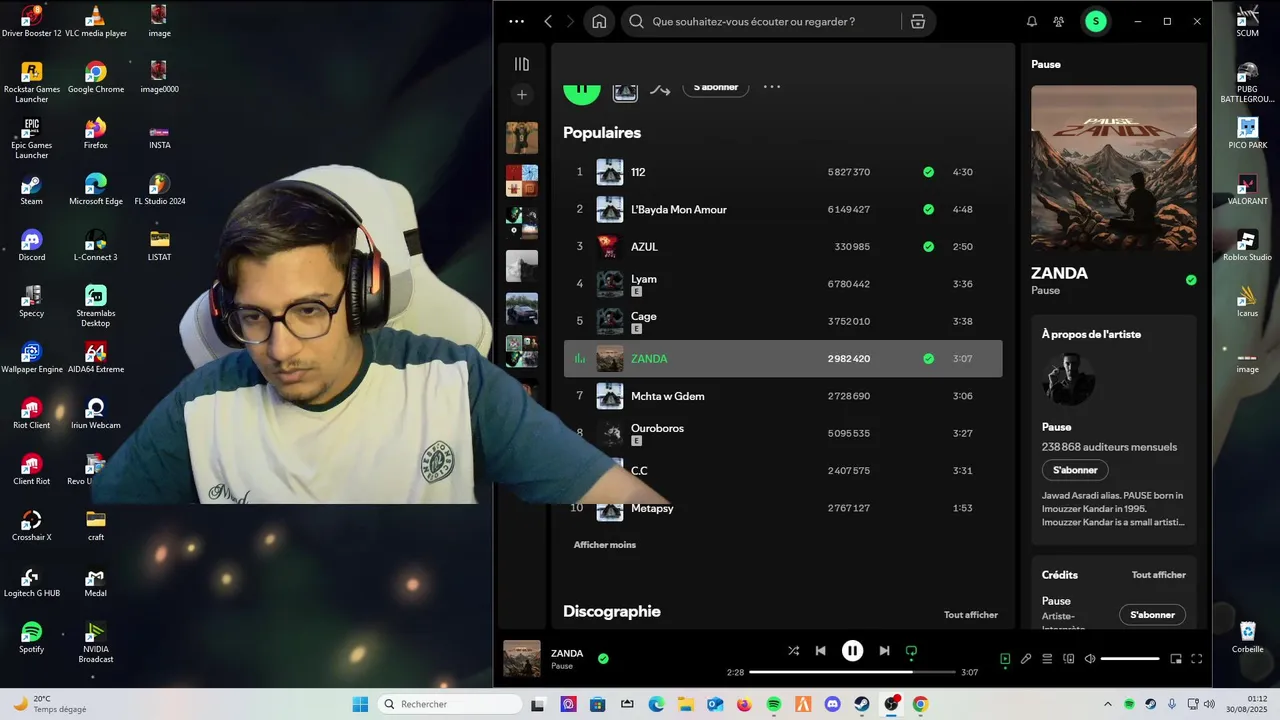Viewport: 1280px width, 720px height.
Task: Go to Spotify Home
Action: [599, 21]
